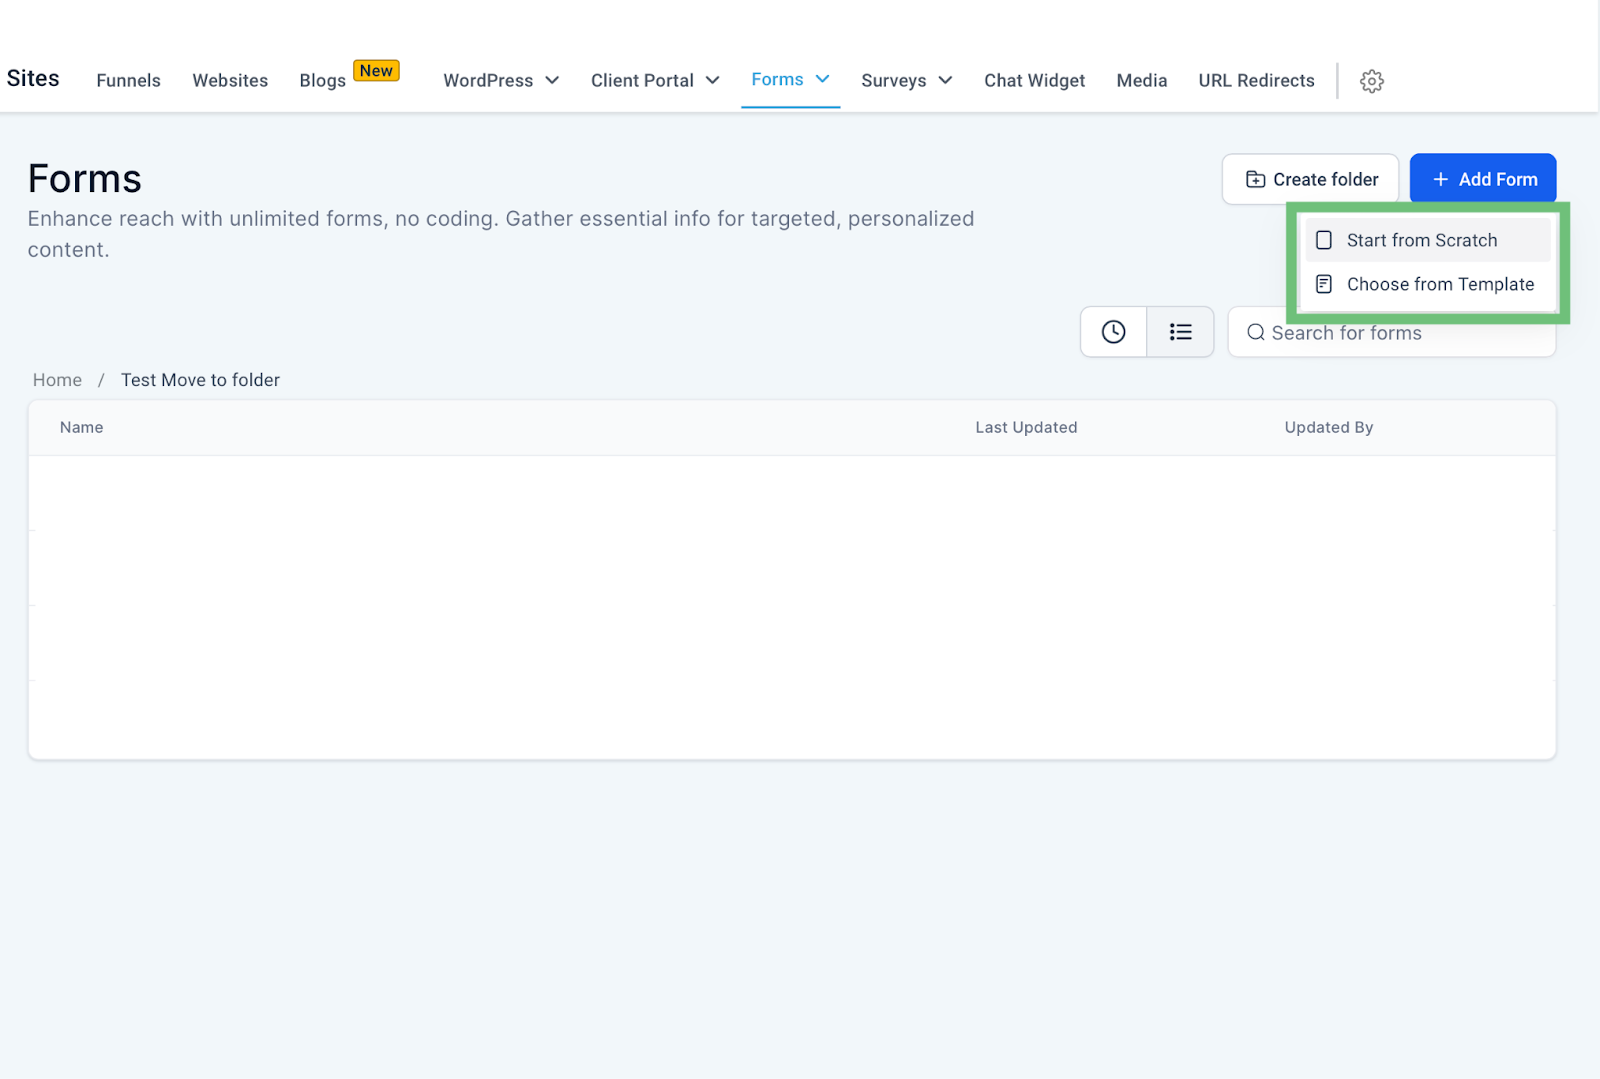Click the Forms tab label
1600x1079 pixels.
point(777,79)
